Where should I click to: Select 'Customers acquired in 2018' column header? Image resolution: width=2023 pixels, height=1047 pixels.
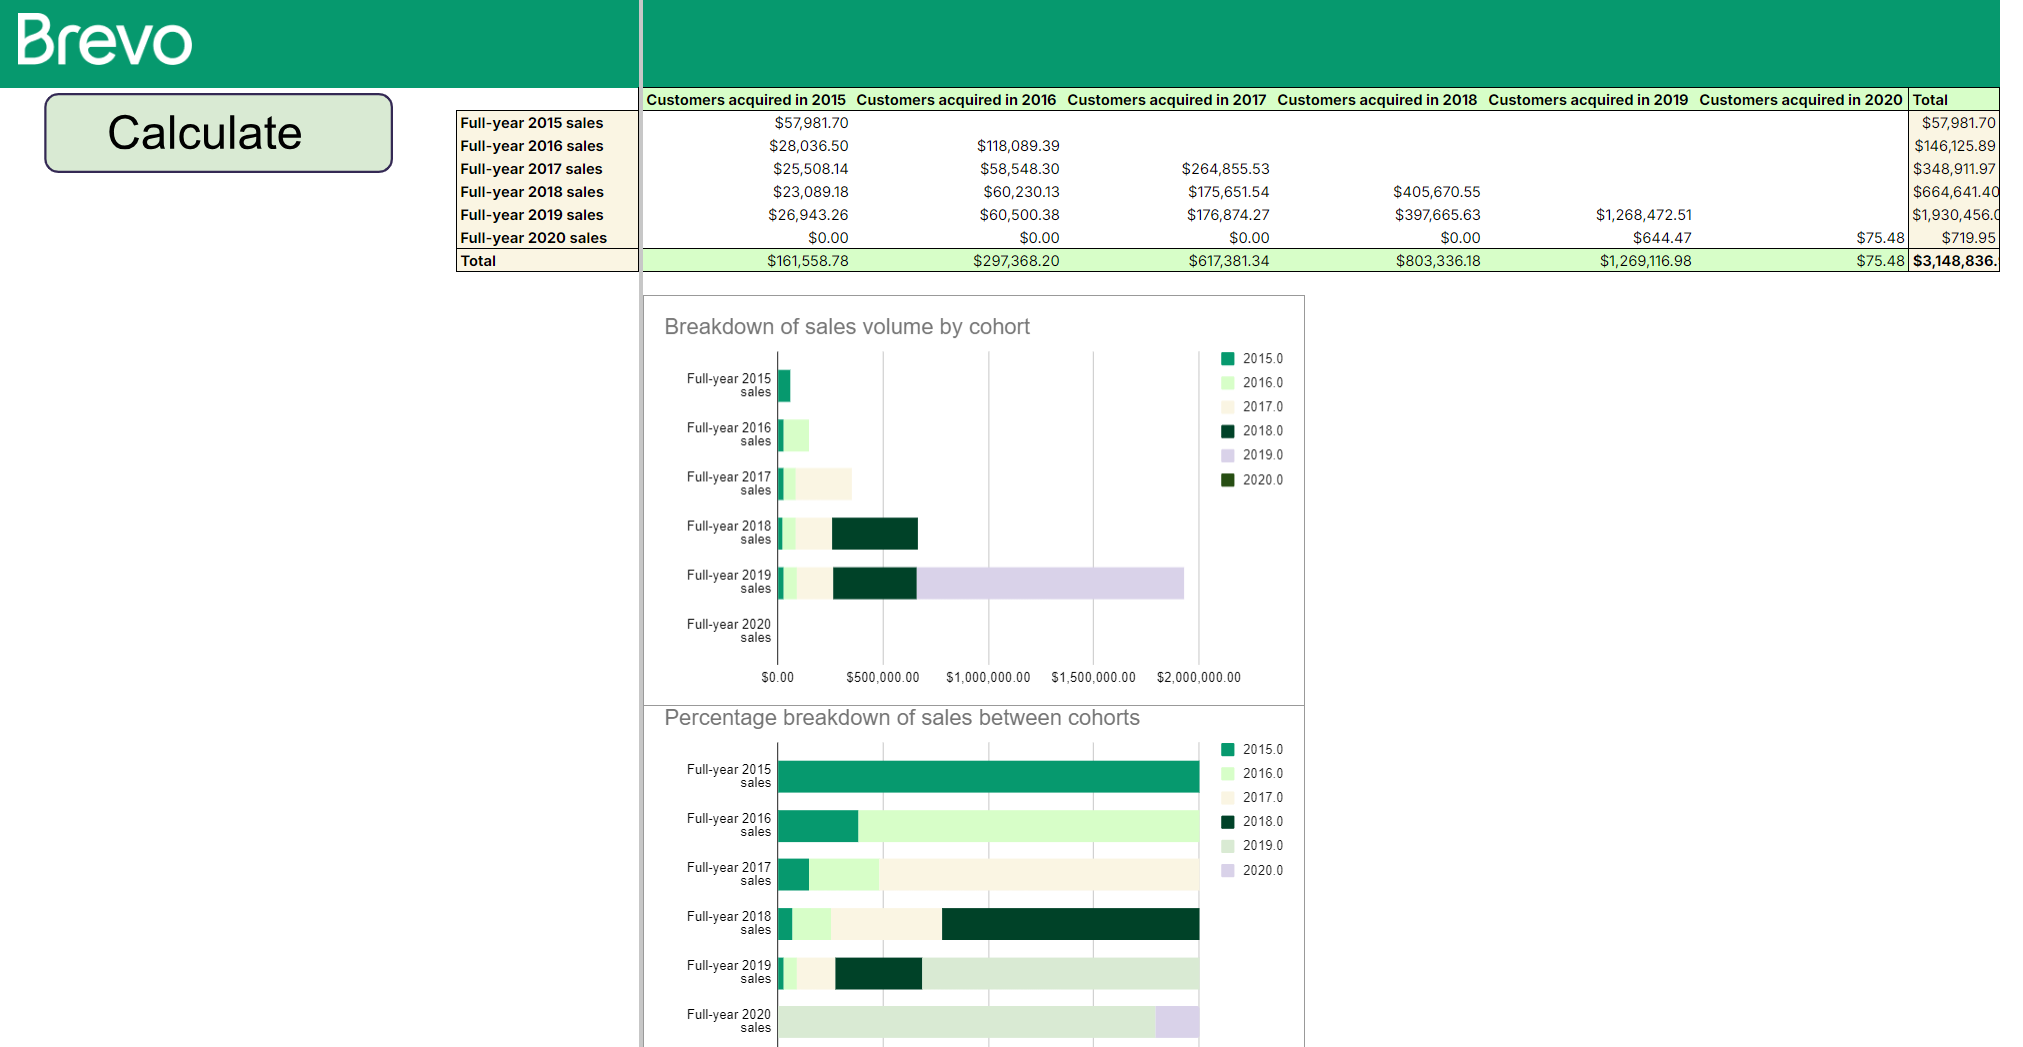(1377, 100)
